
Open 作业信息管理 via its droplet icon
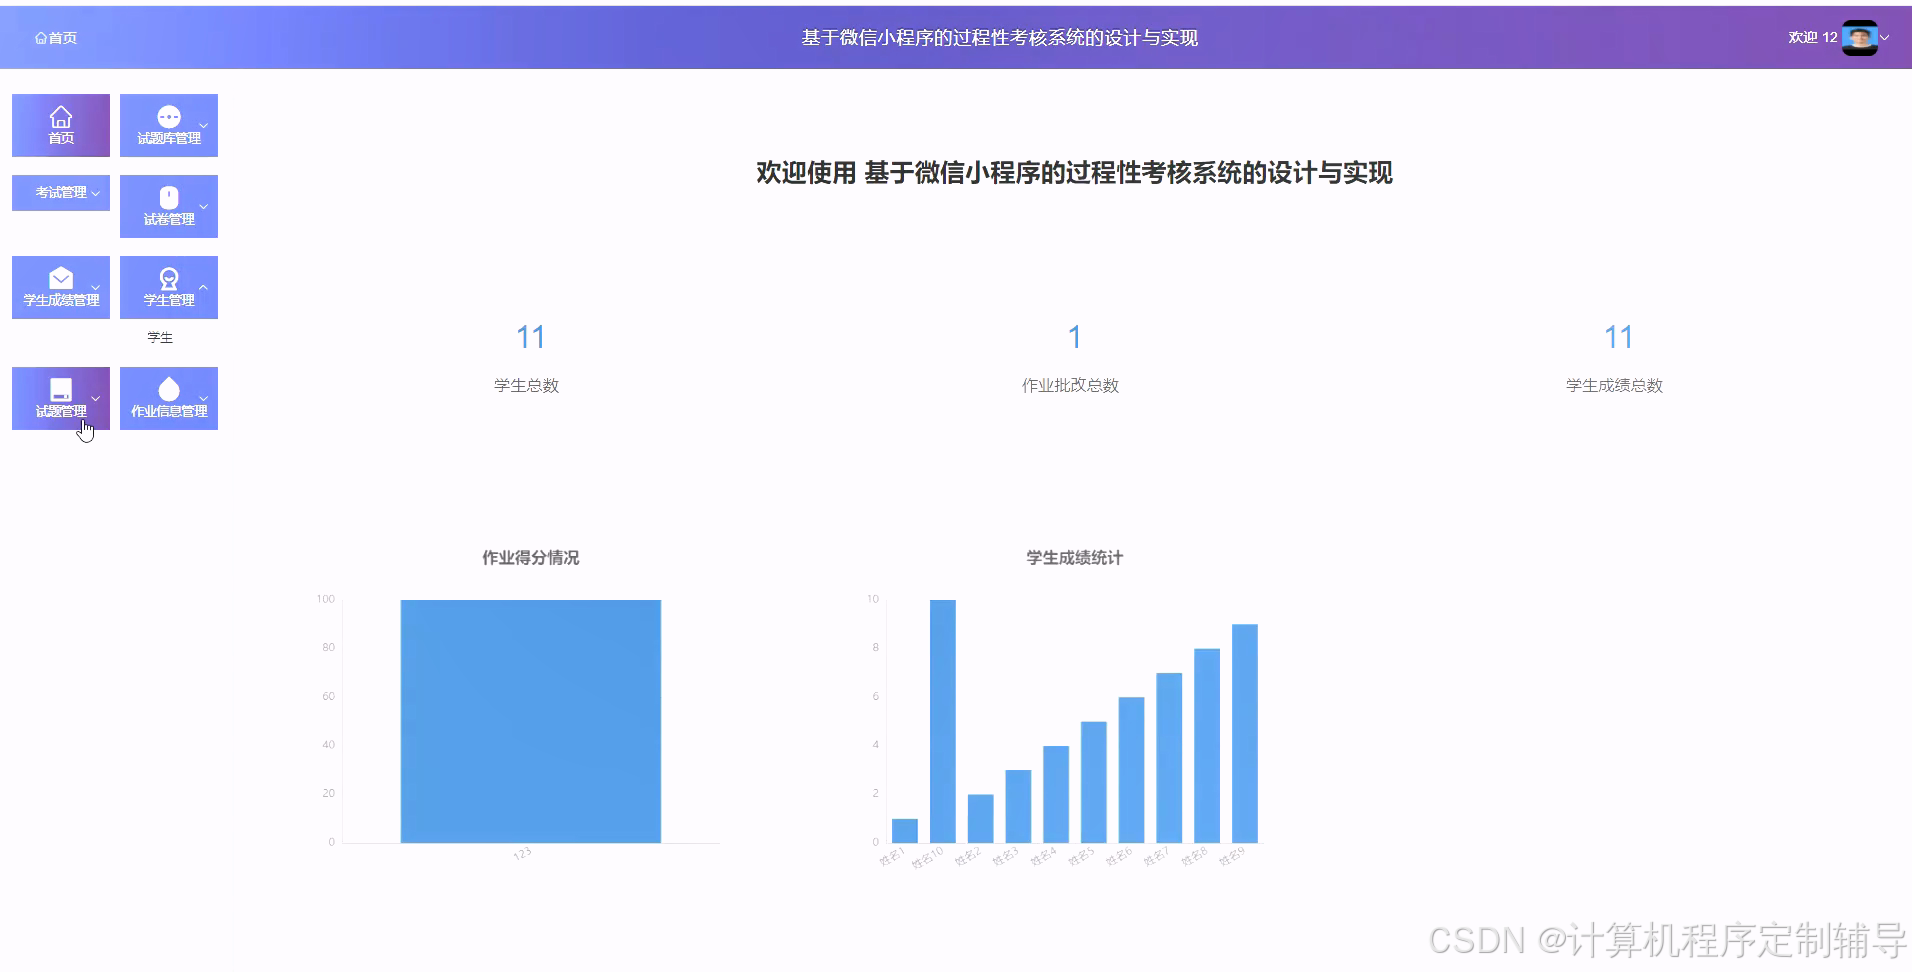tap(169, 389)
